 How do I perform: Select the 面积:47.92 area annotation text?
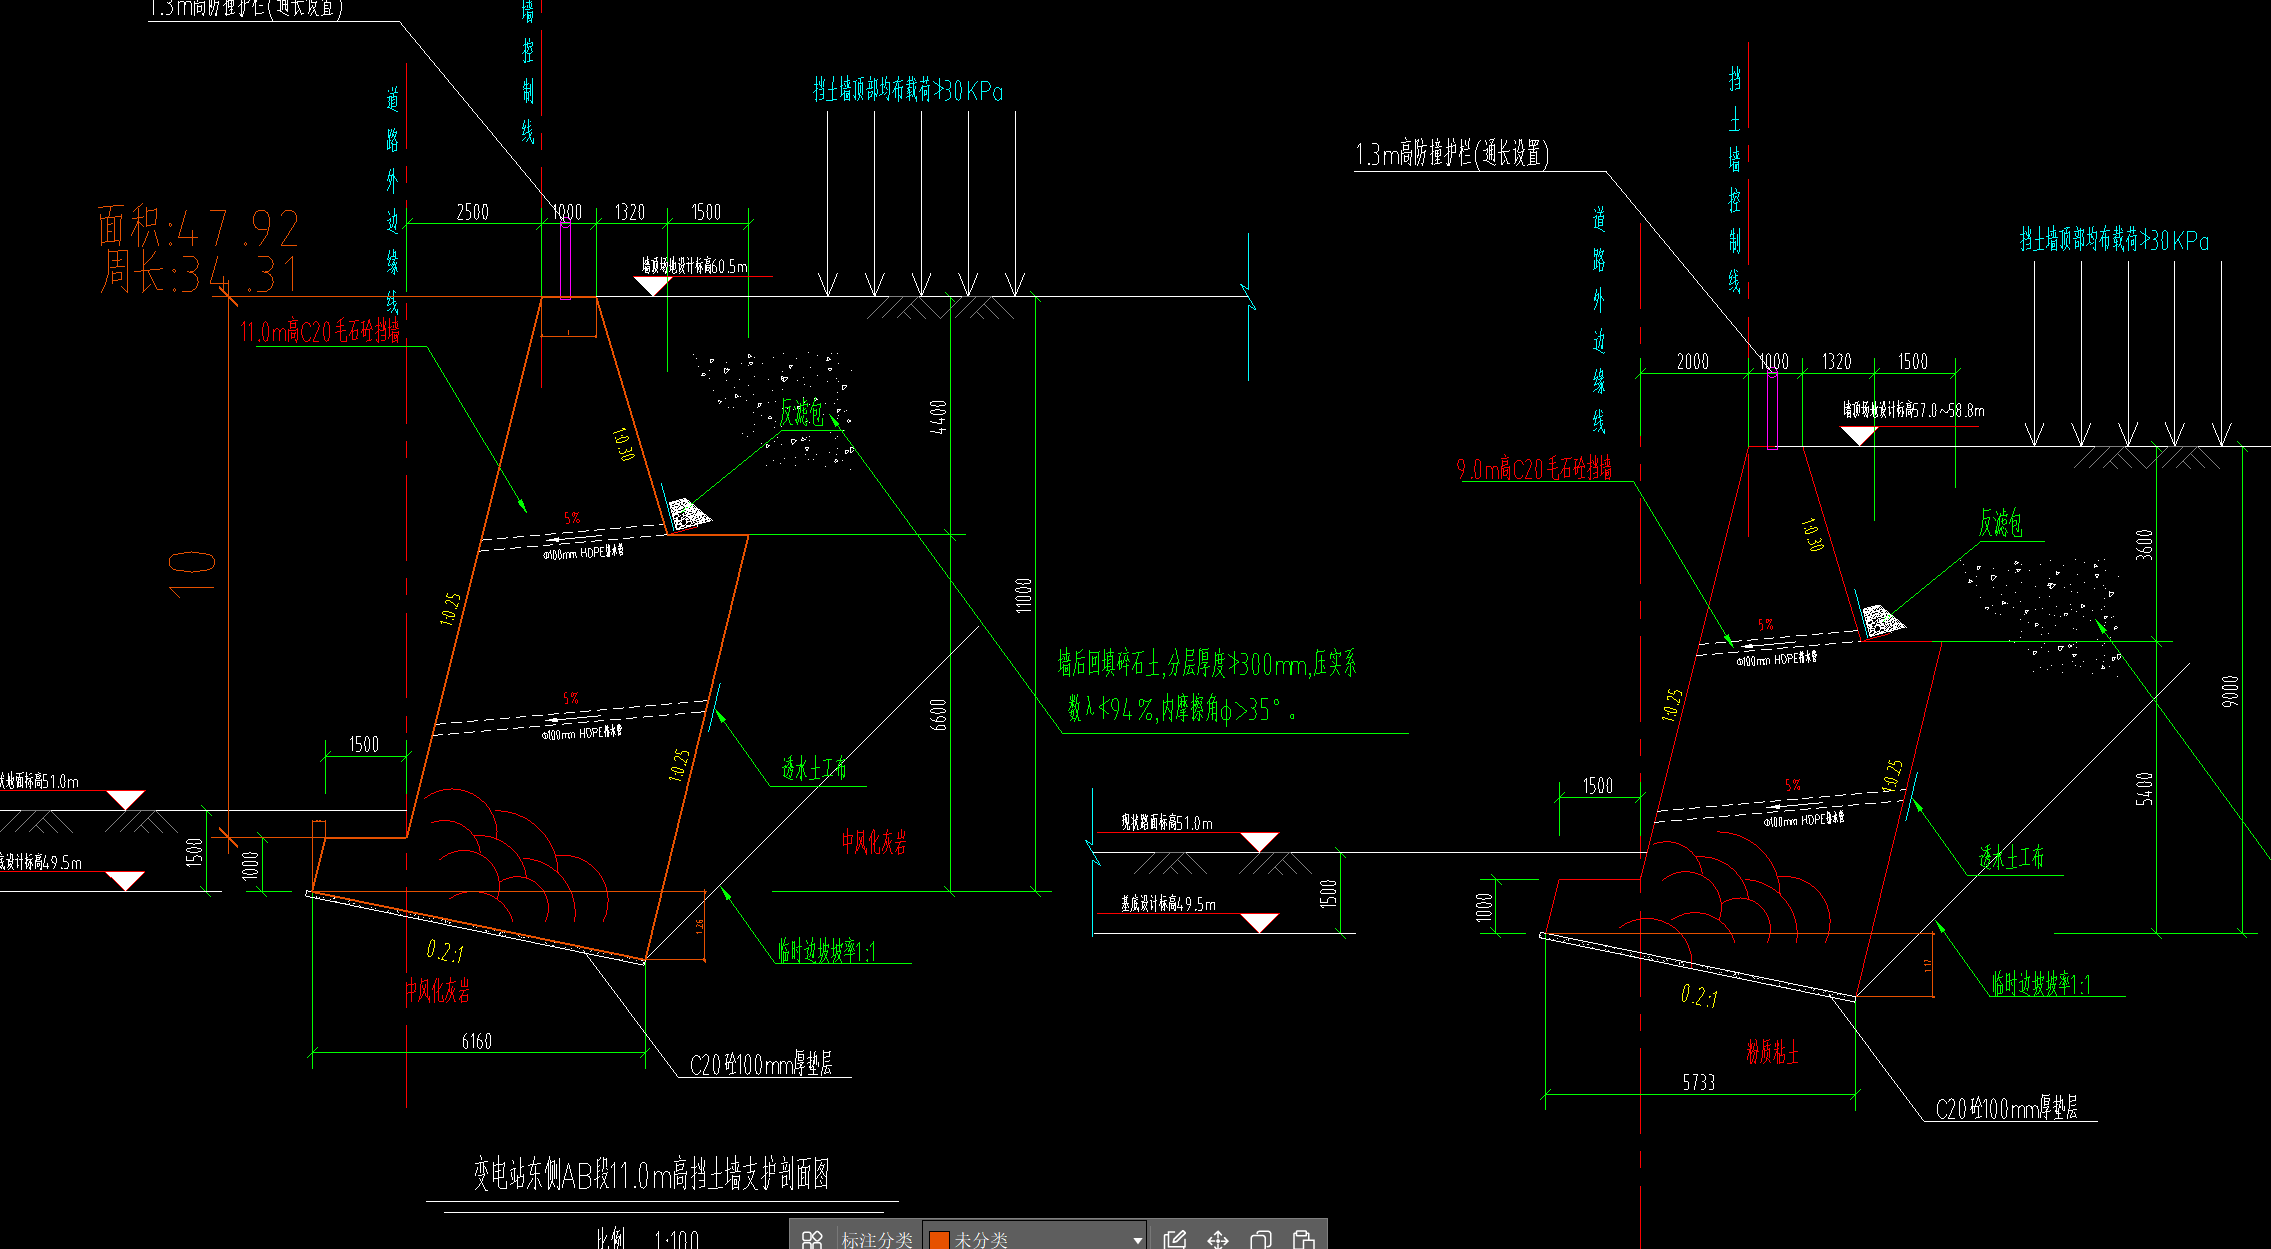coord(198,227)
